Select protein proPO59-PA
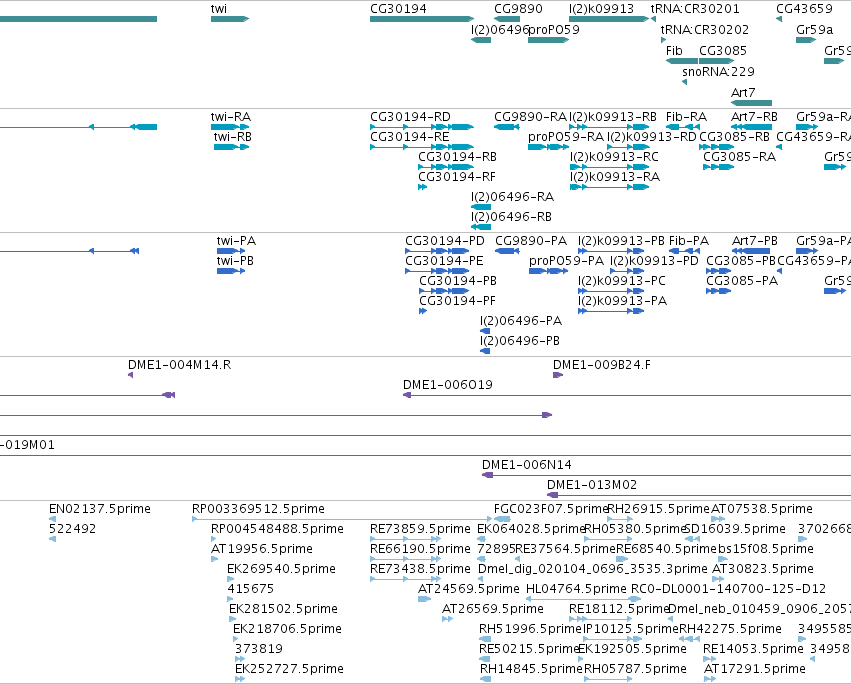 click(566, 261)
